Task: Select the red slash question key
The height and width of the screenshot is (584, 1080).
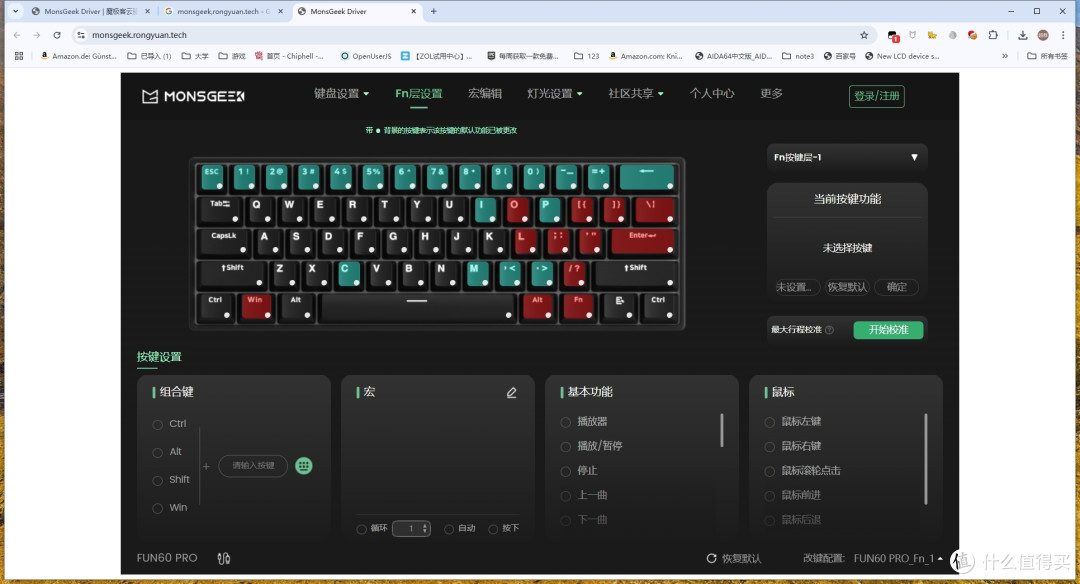Action: 574,273
